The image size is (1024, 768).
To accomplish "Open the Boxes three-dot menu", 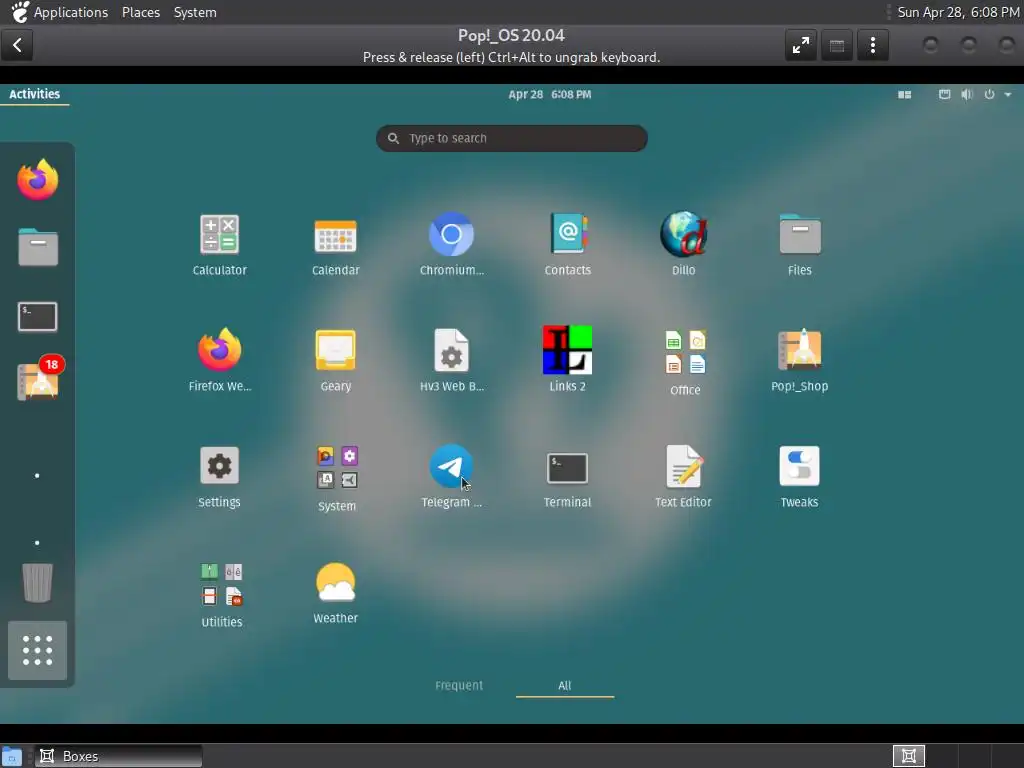I will point(872,45).
